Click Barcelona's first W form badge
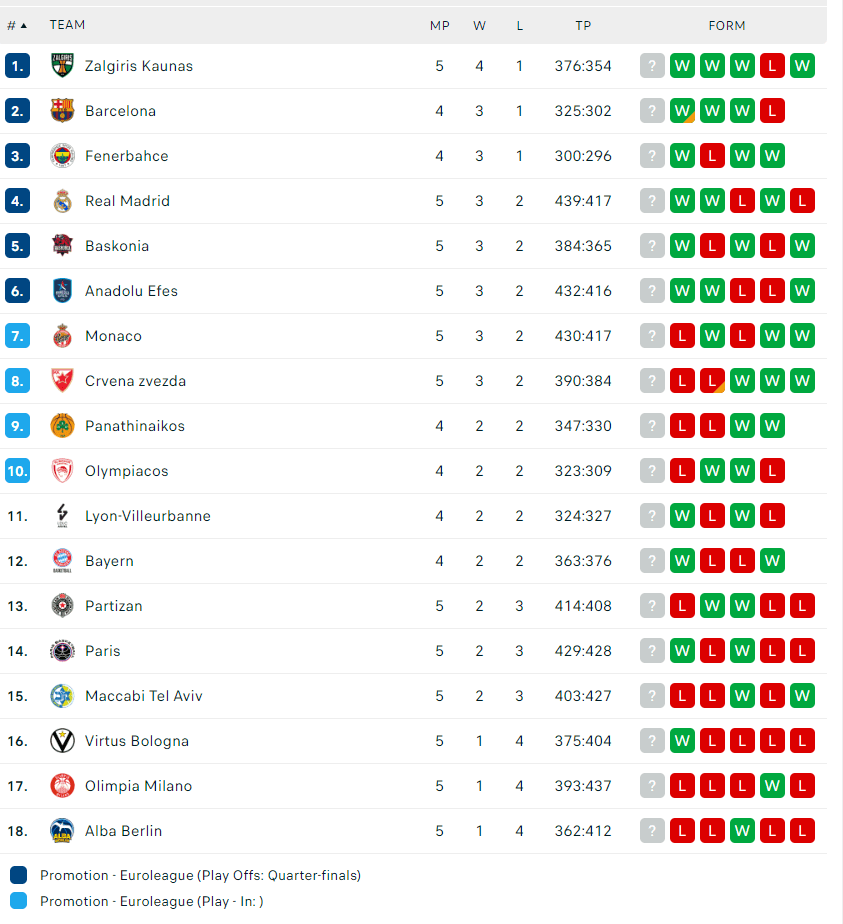843x924 pixels. (682, 111)
